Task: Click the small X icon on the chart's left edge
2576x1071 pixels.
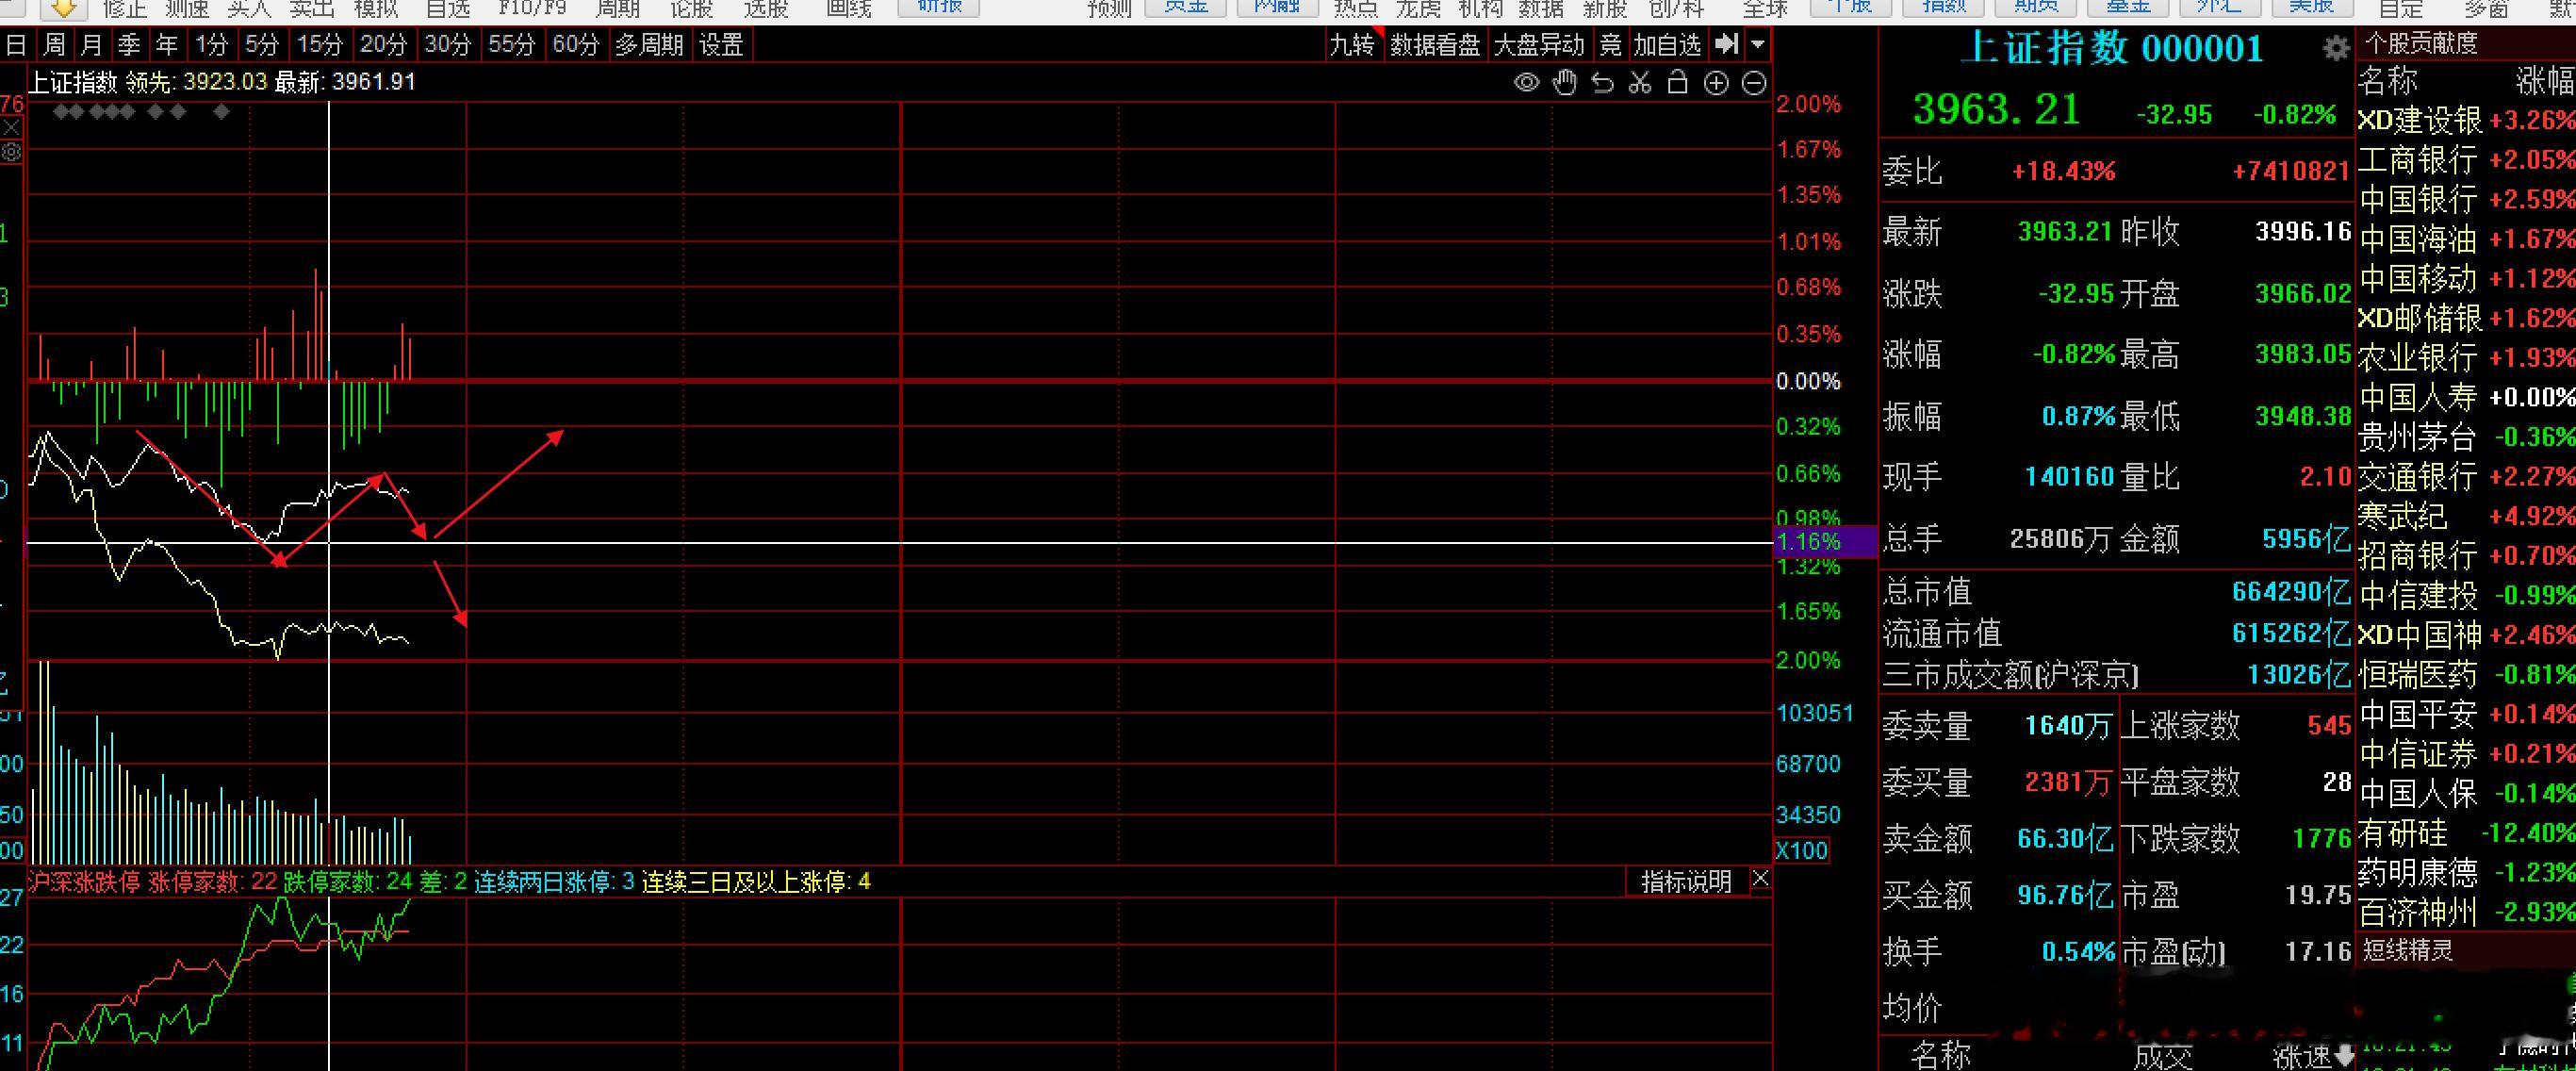Action: coord(11,128)
